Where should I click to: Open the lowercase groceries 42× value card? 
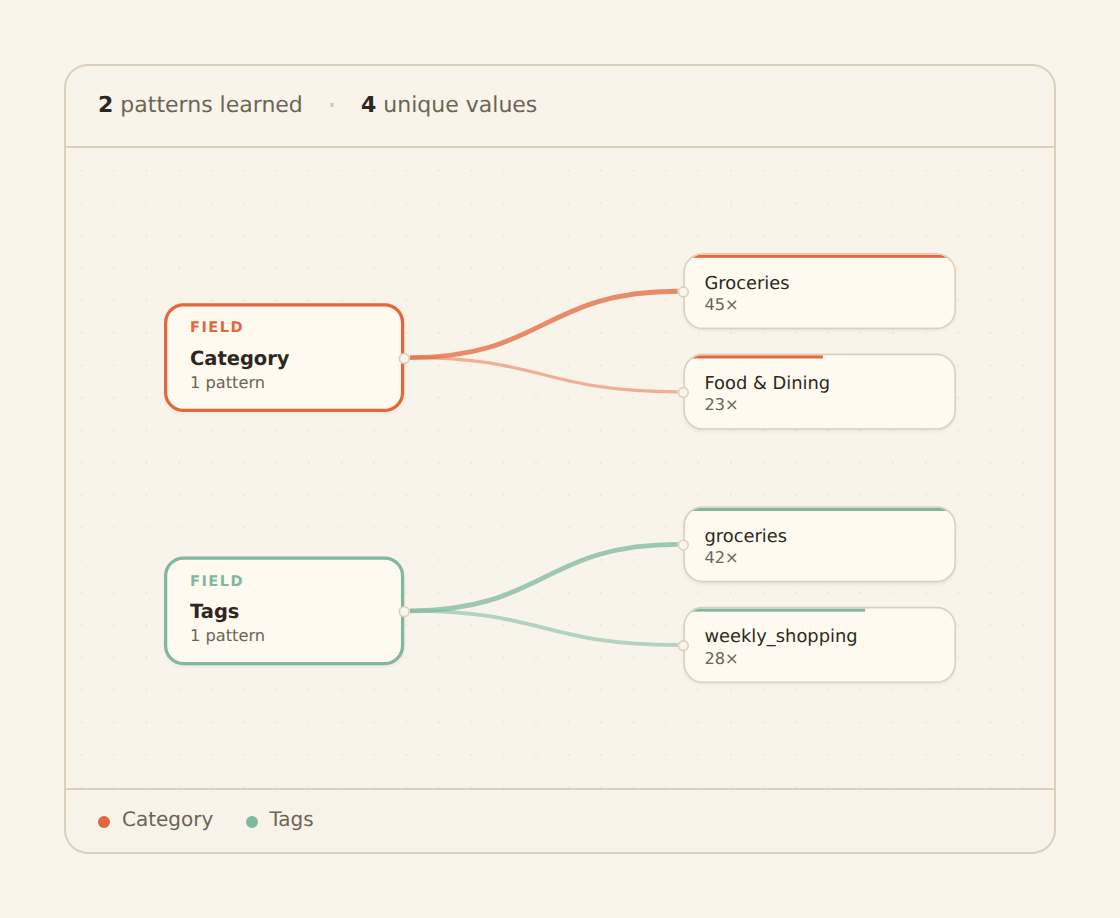[x=819, y=544]
